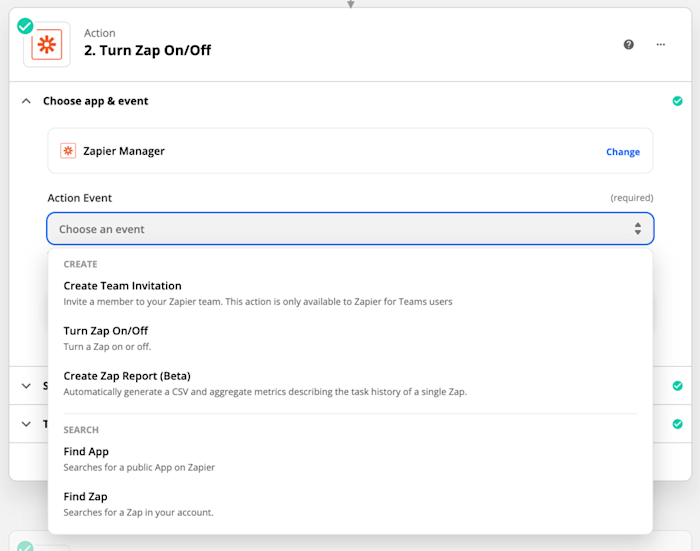This screenshot has height=551, width=700.
Task: Select Turn Zap On/Off from the list
Action: (x=105, y=331)
